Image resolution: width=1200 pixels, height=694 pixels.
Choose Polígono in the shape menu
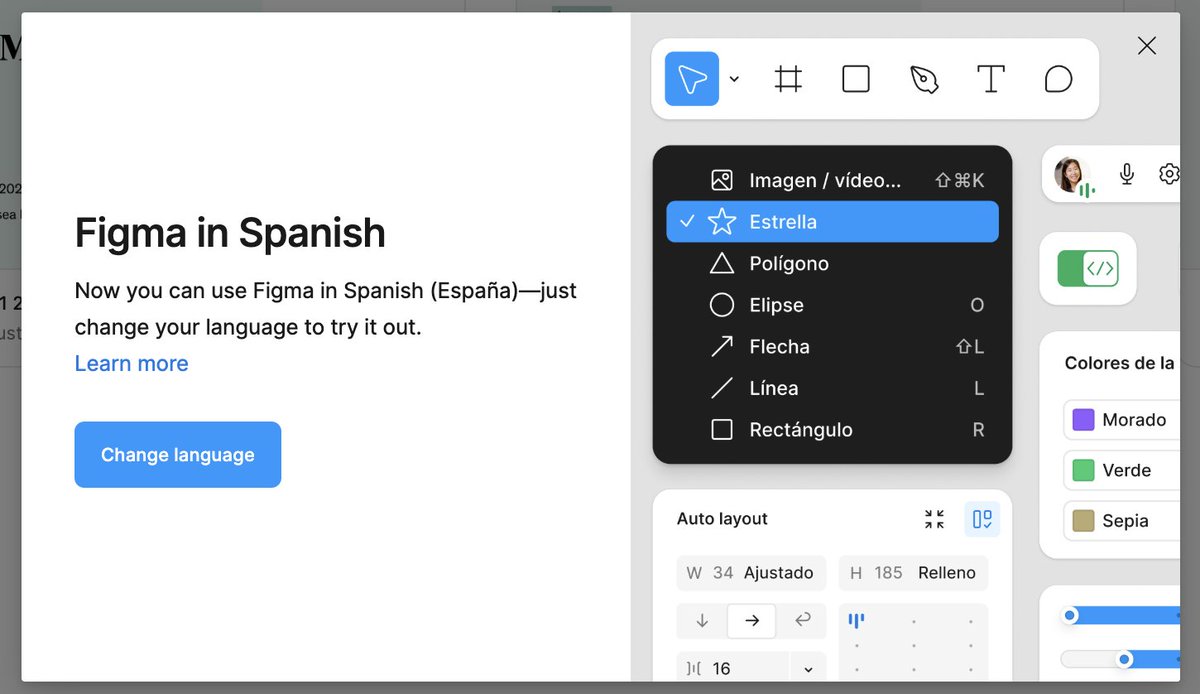click(833, 264)
